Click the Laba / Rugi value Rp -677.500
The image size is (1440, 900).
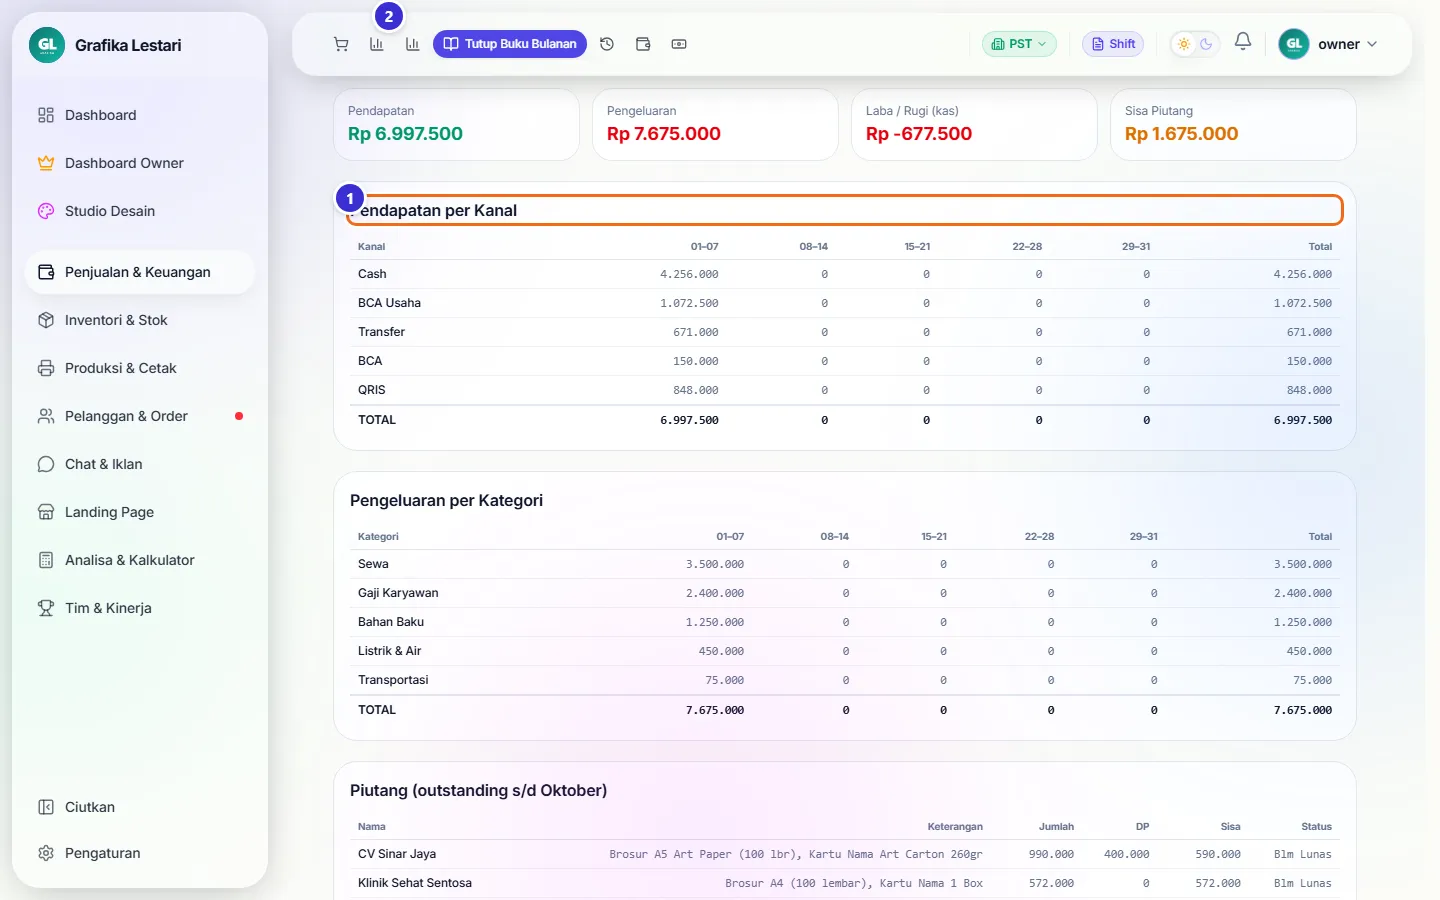tap(919, 134)
